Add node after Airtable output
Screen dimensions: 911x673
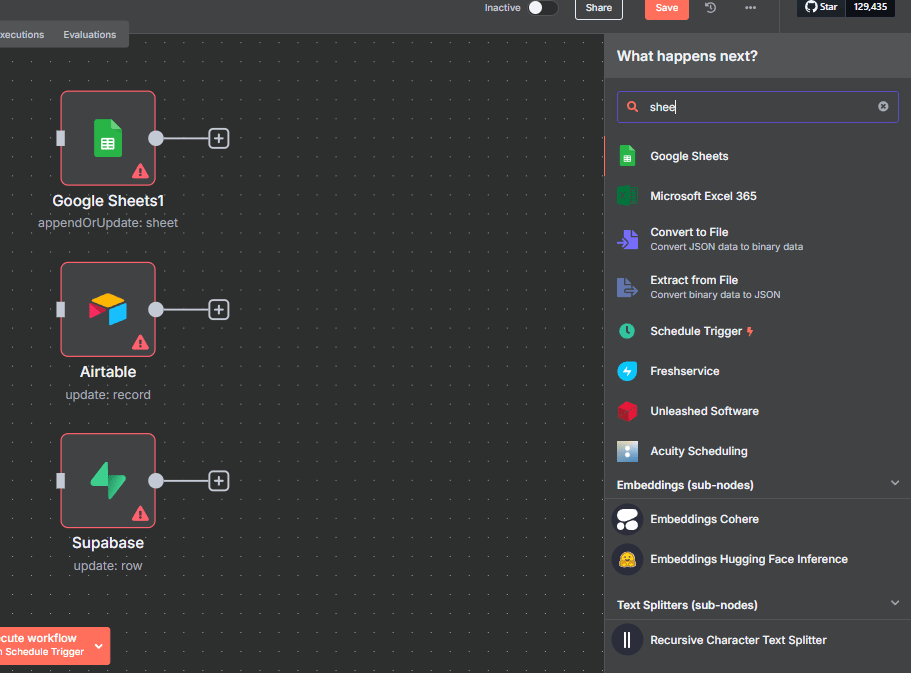click(218, 309)
